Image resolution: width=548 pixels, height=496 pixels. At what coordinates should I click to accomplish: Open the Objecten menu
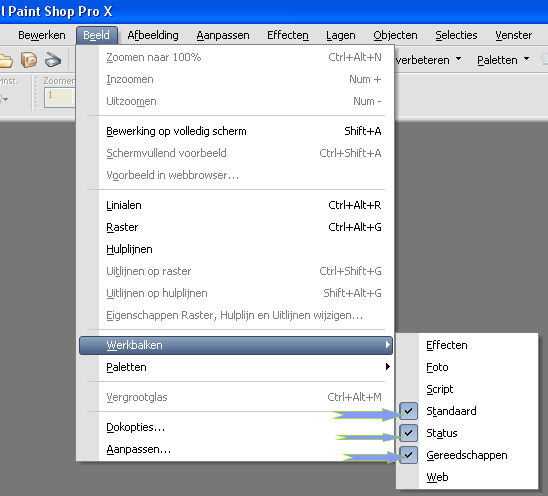pos(395,35)
